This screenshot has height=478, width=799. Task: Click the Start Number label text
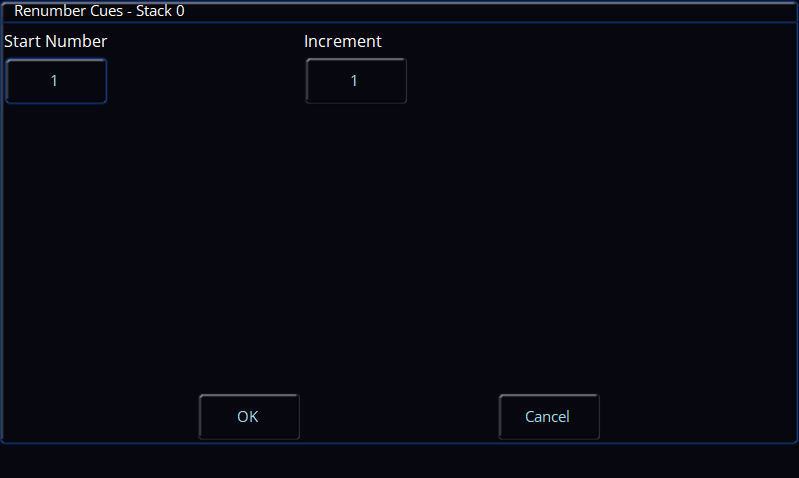(x=56, y=41)
